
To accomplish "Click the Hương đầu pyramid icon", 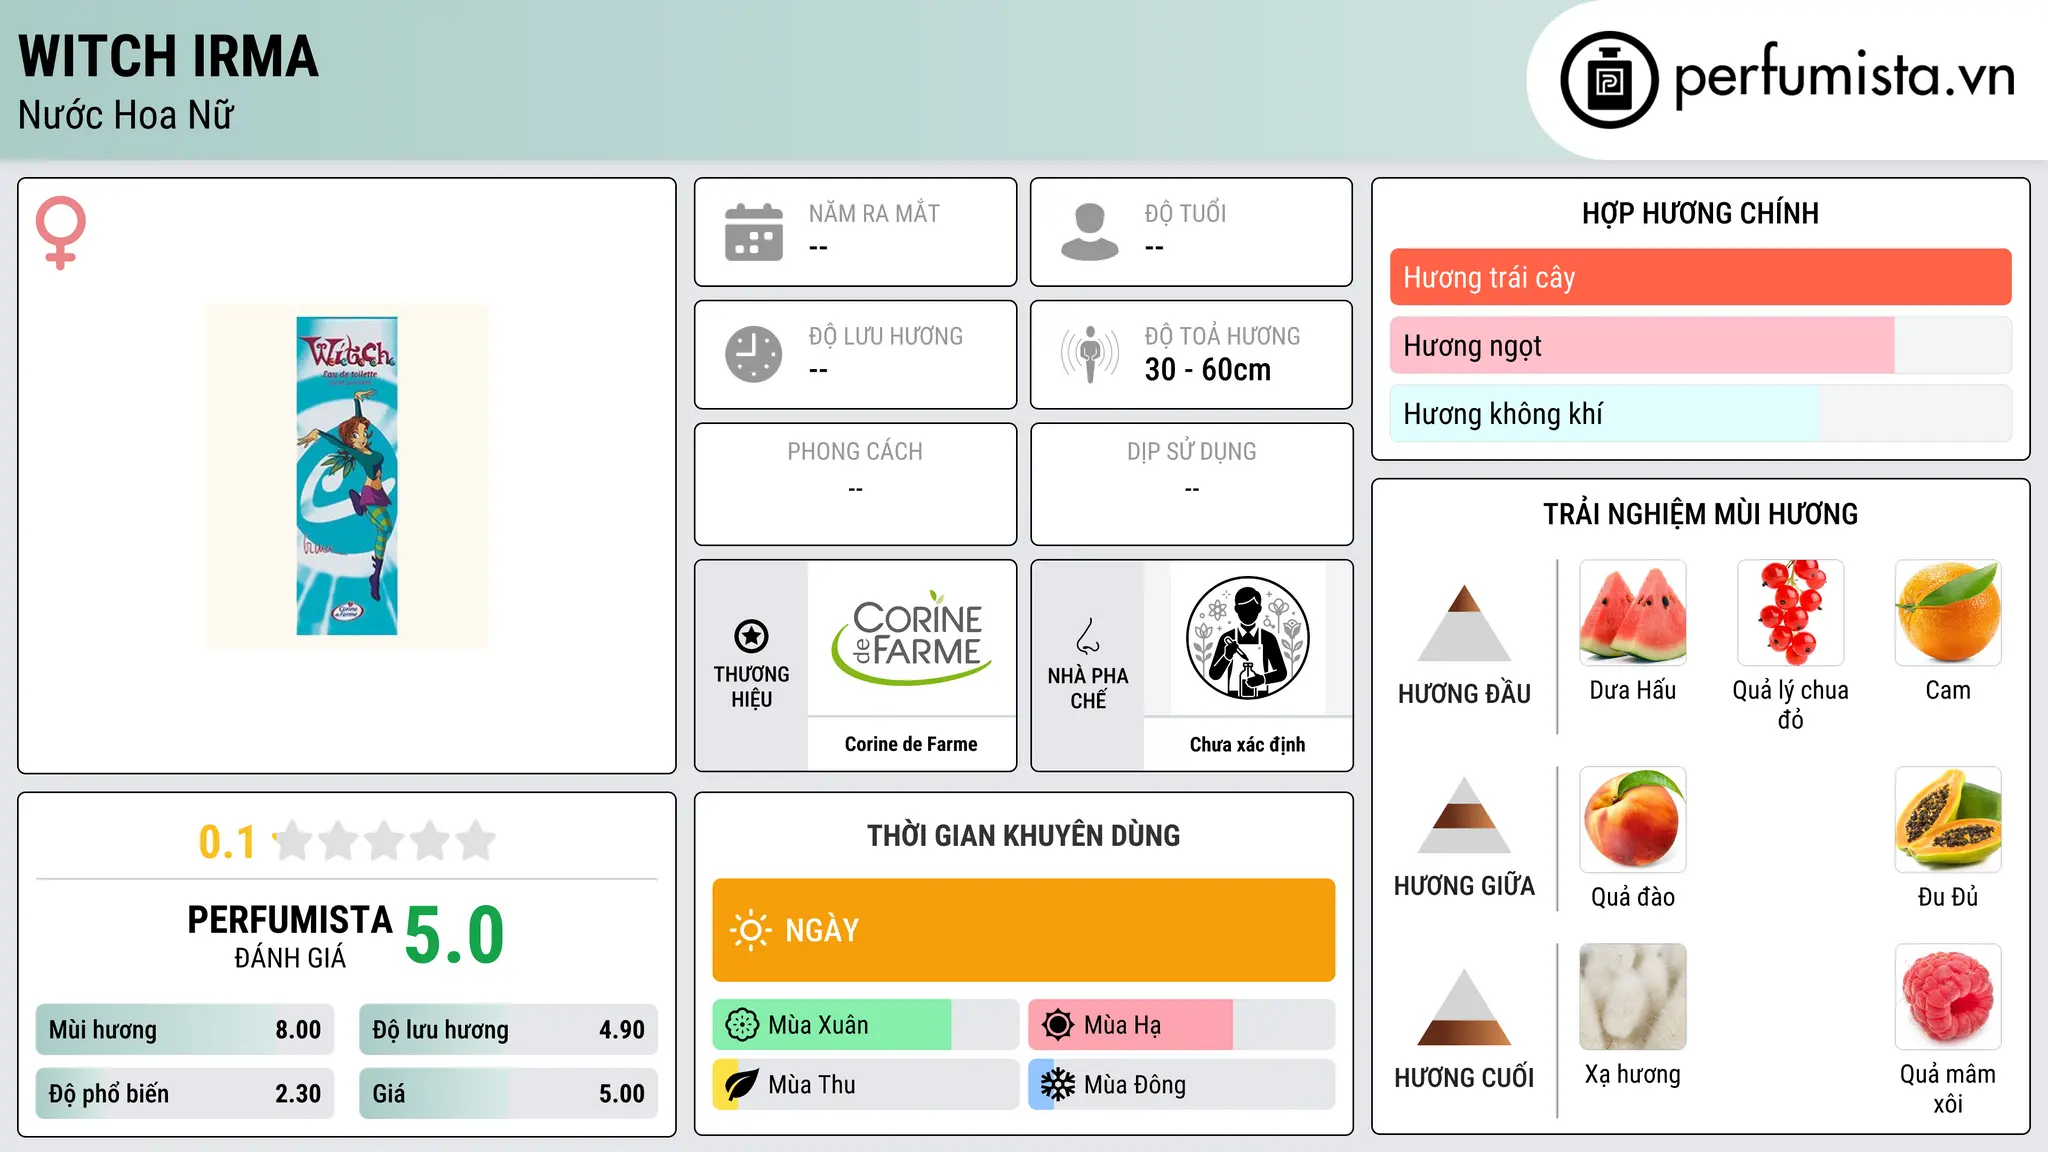I will 1464,623.
